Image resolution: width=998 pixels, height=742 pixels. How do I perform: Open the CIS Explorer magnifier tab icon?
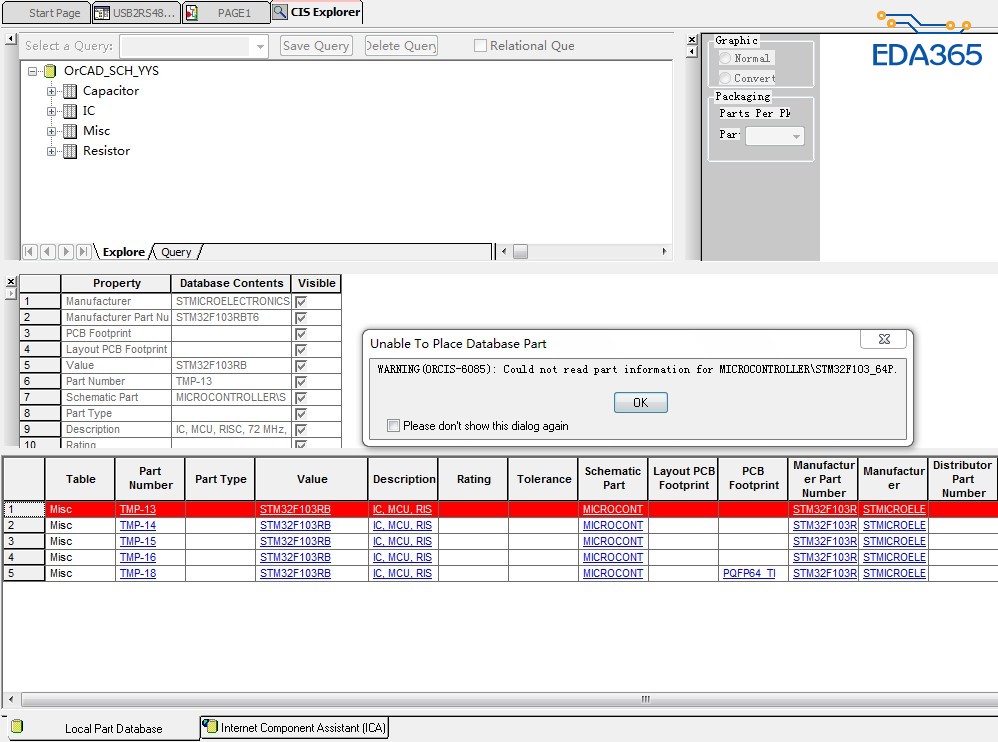pyautogui.click(x=279, y=13)
